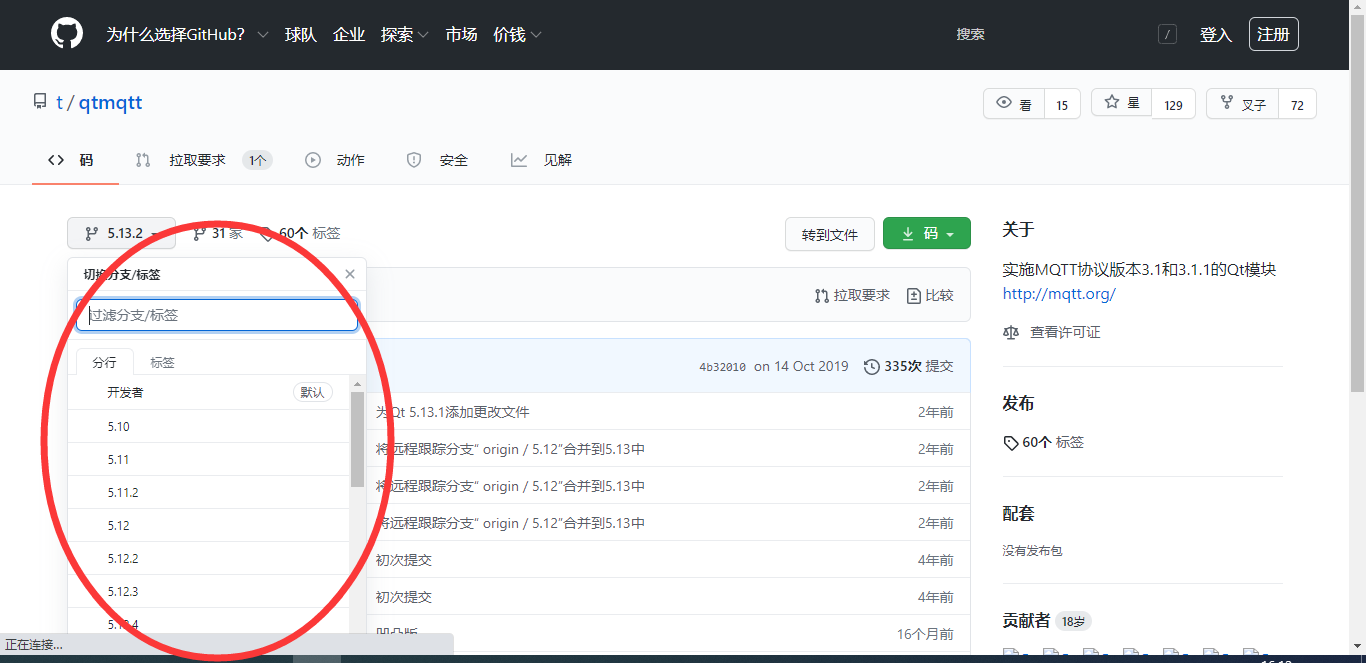Select the 分行 branches tab in popup
This screenshot has height=663, width=1366.
(x=104, y=362)
